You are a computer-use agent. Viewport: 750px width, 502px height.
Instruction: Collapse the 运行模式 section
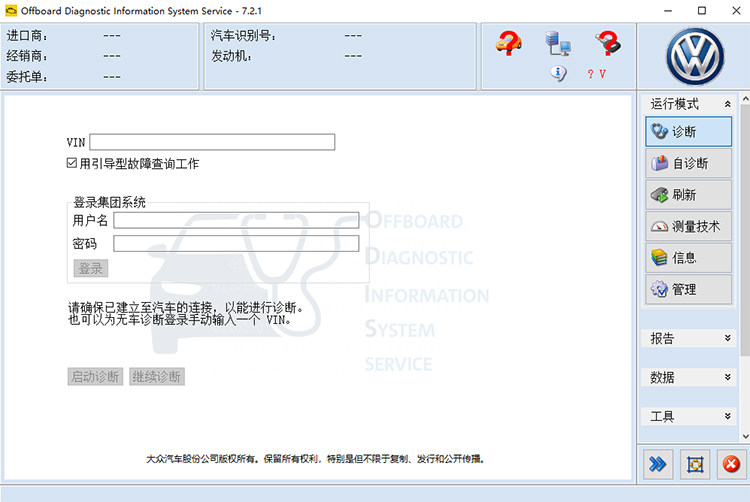728,104
